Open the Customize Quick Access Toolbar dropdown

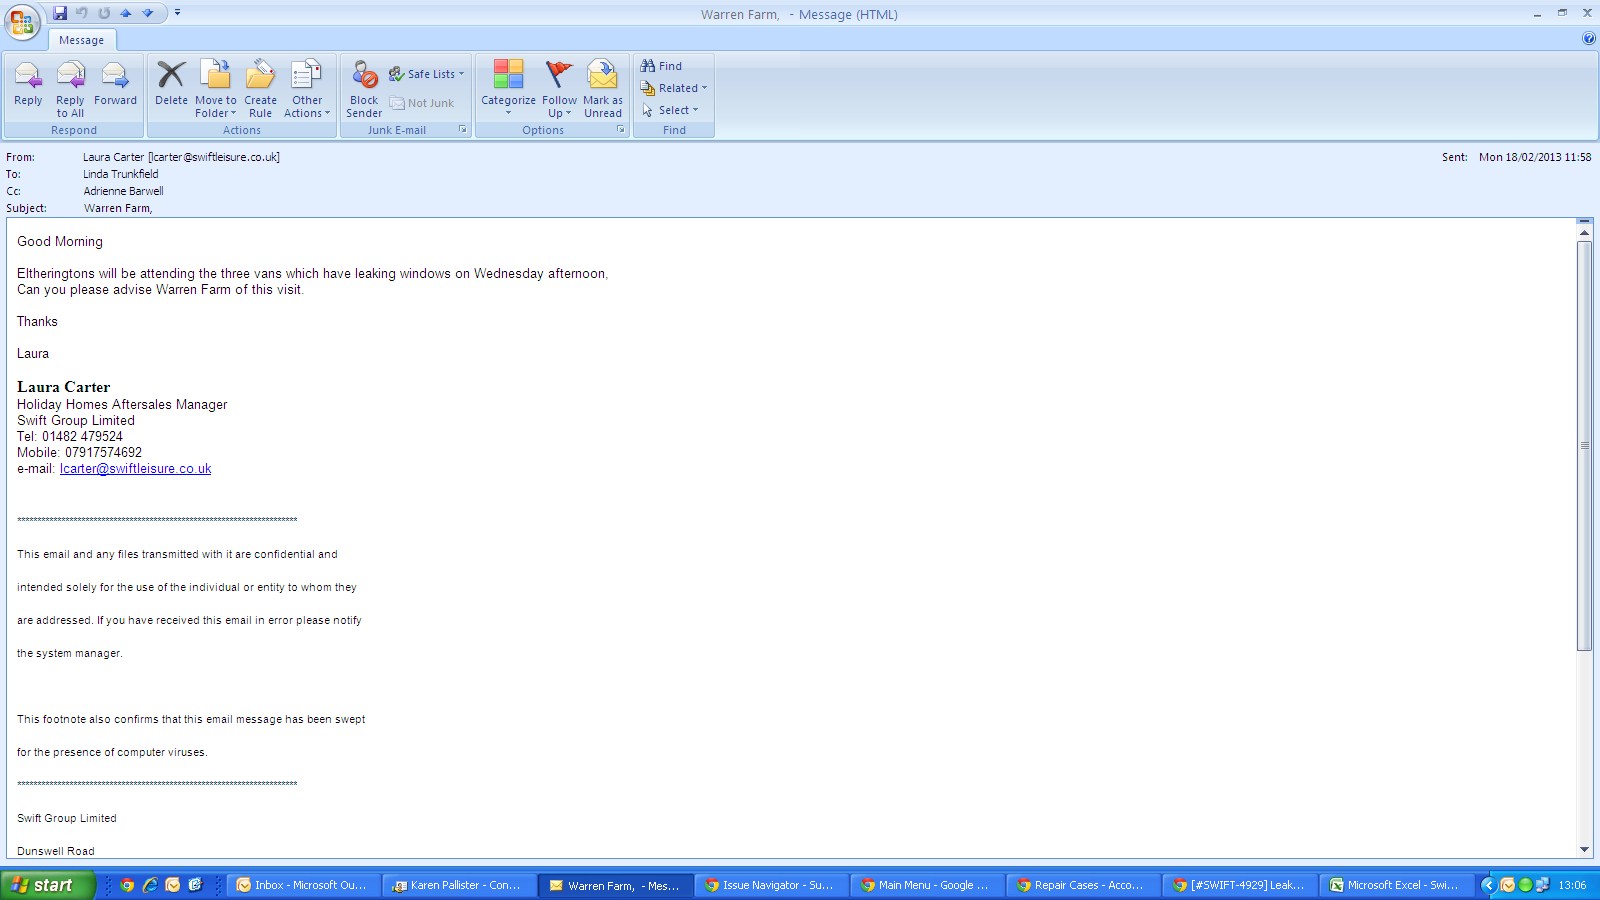coord(177,13)
